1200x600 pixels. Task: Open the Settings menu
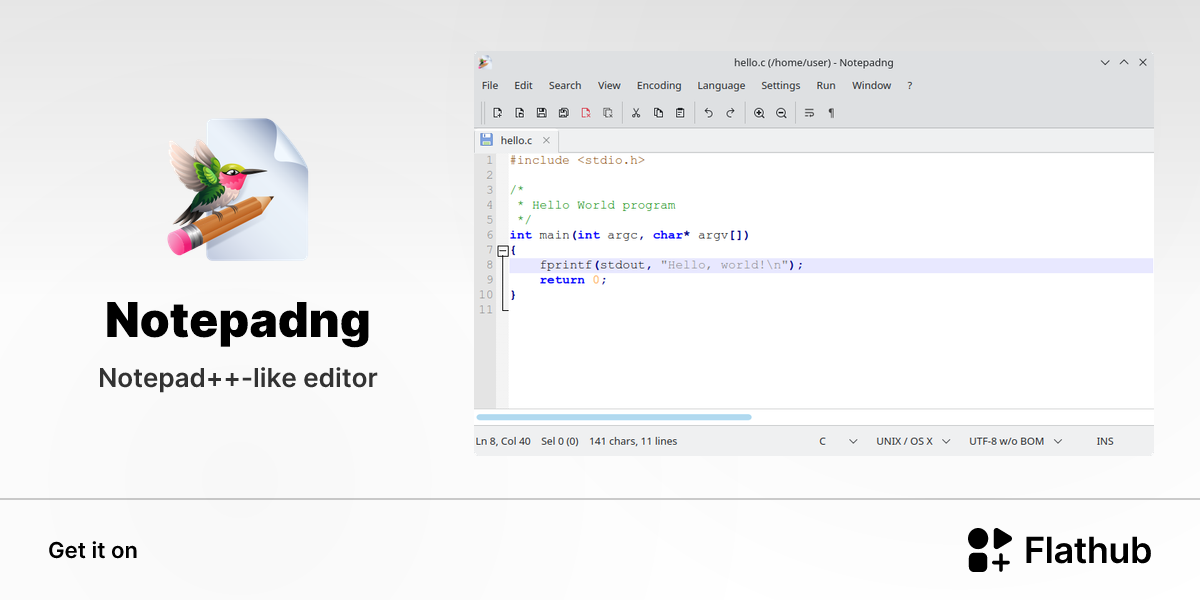pyautogui.click(x=781, y=86)
